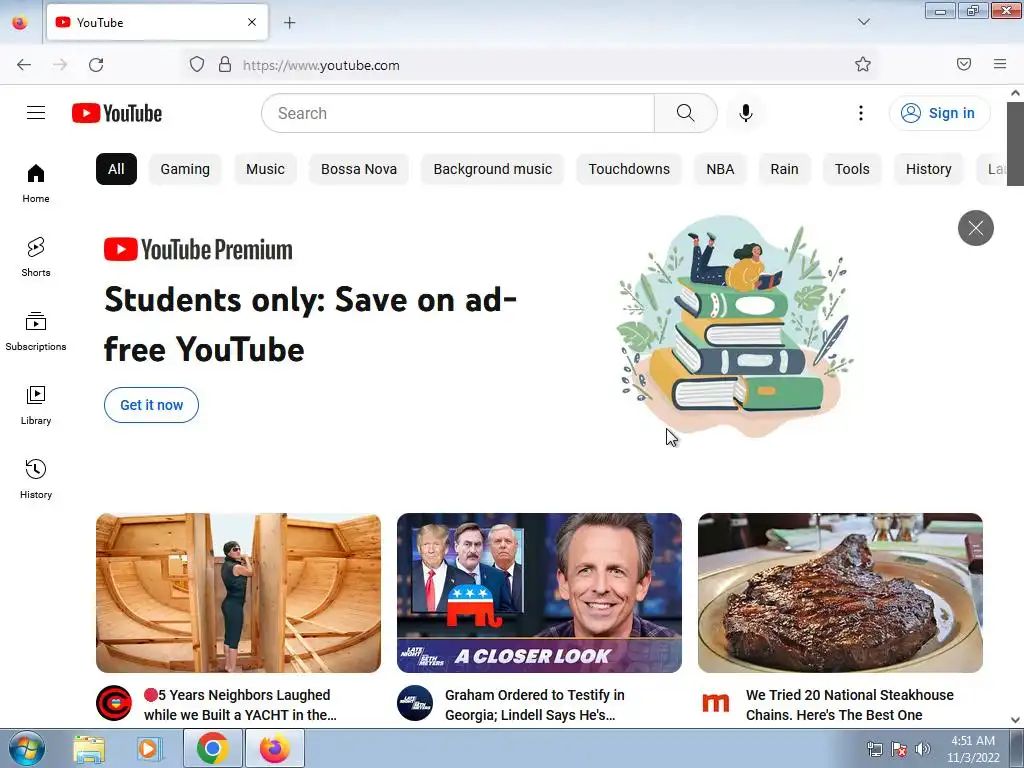Open 'We Tried 20 National Steakhouse' title

[850, 705]
